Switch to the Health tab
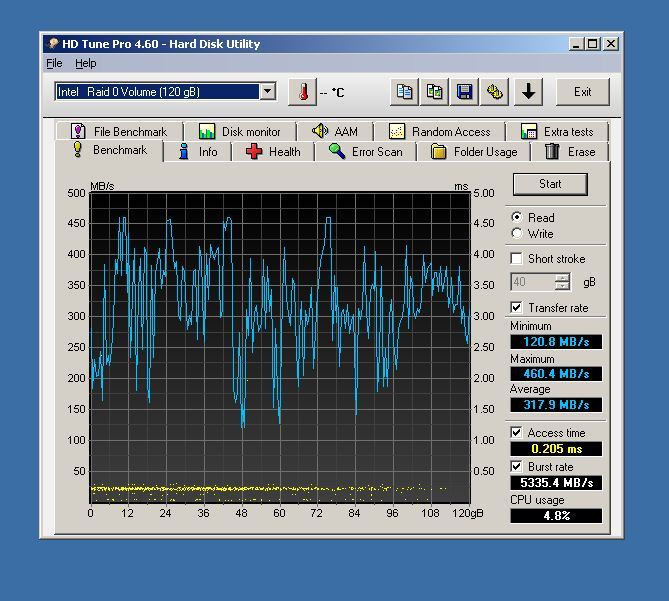 tap(273, 152)
